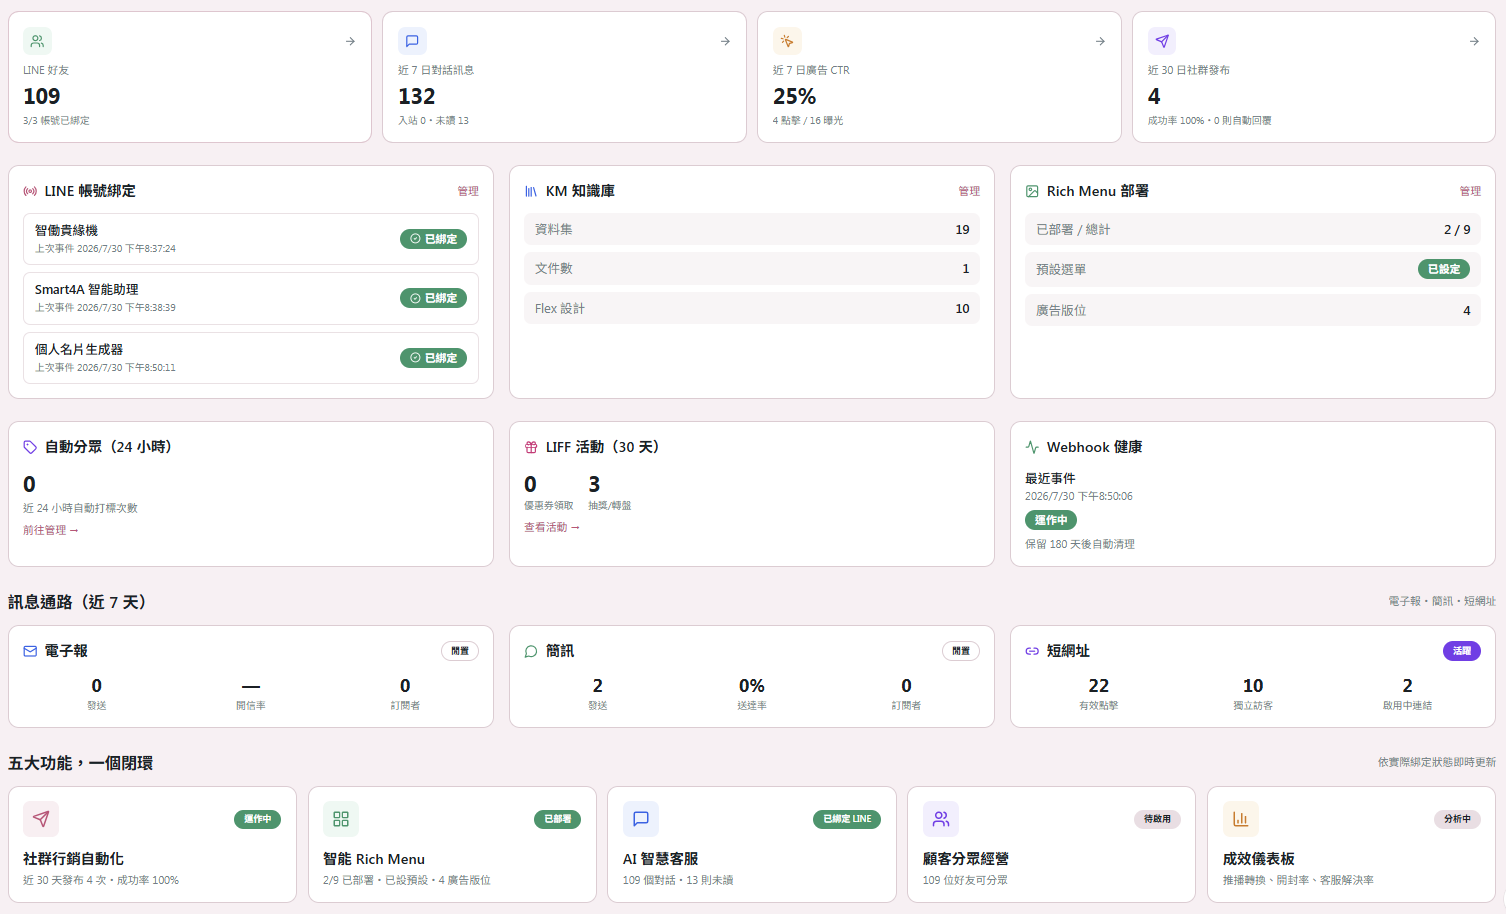Click the 抽獎/轉盤 count of 3
The width and height of the screenshot is (1506, 914).
(x=594, y=484)
